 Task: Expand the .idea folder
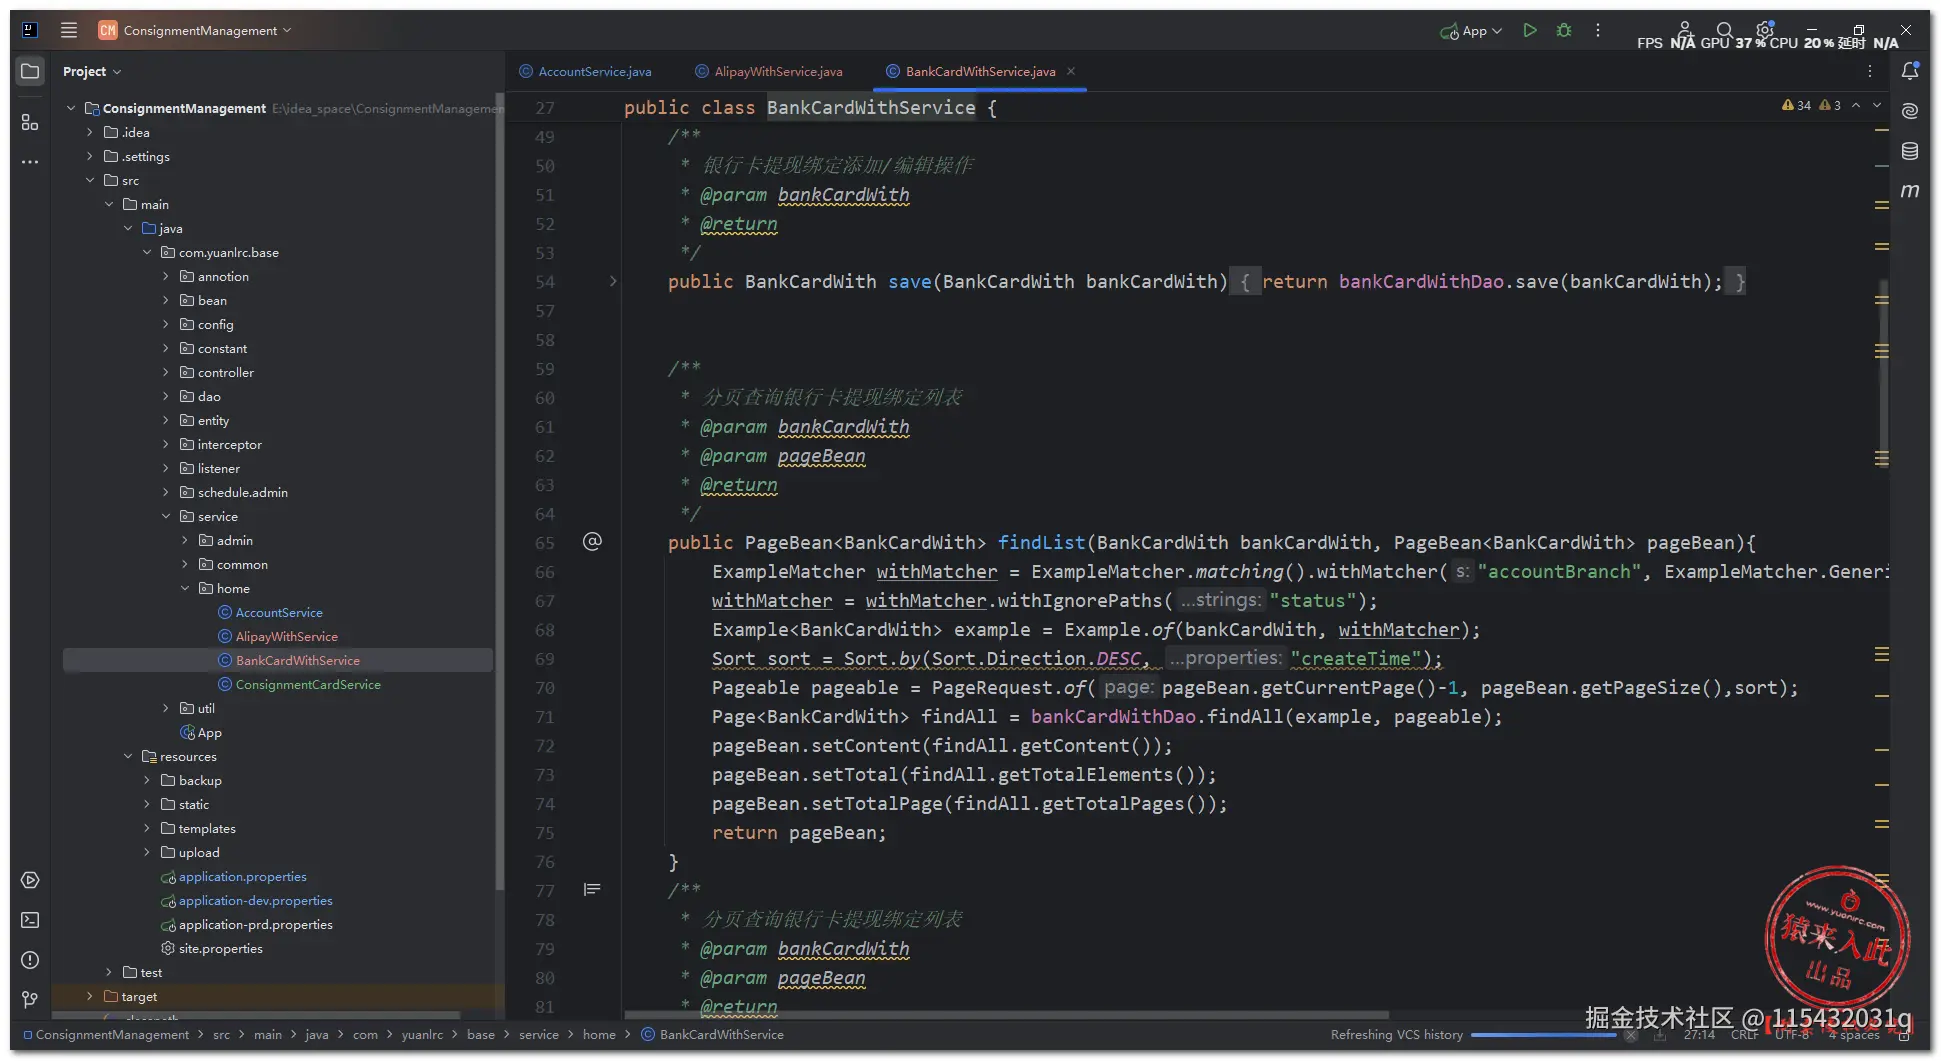tap(90, 132)
